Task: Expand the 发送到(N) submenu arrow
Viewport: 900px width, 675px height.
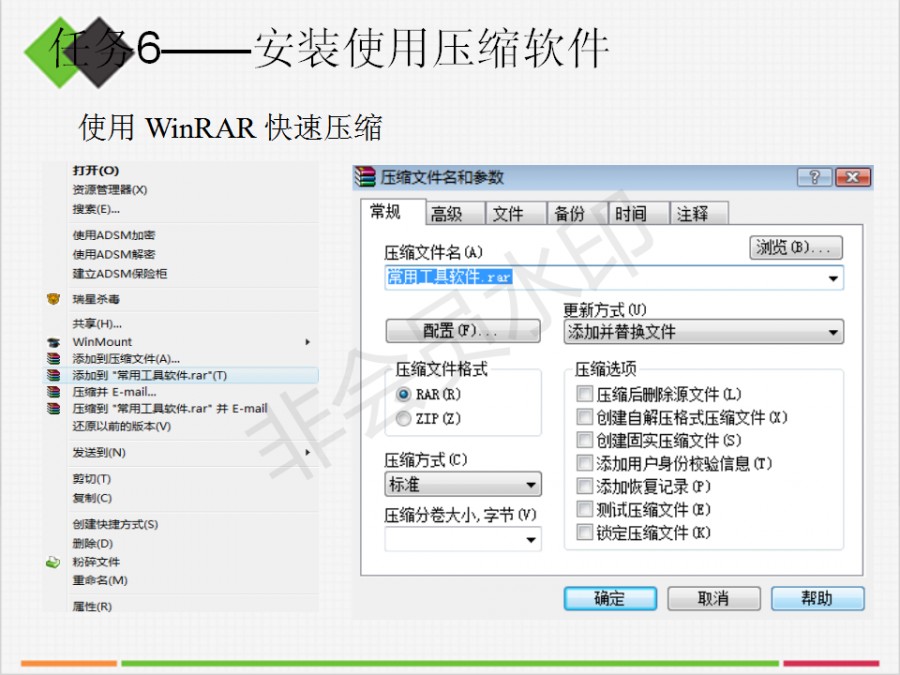Action: coord(307,453)
